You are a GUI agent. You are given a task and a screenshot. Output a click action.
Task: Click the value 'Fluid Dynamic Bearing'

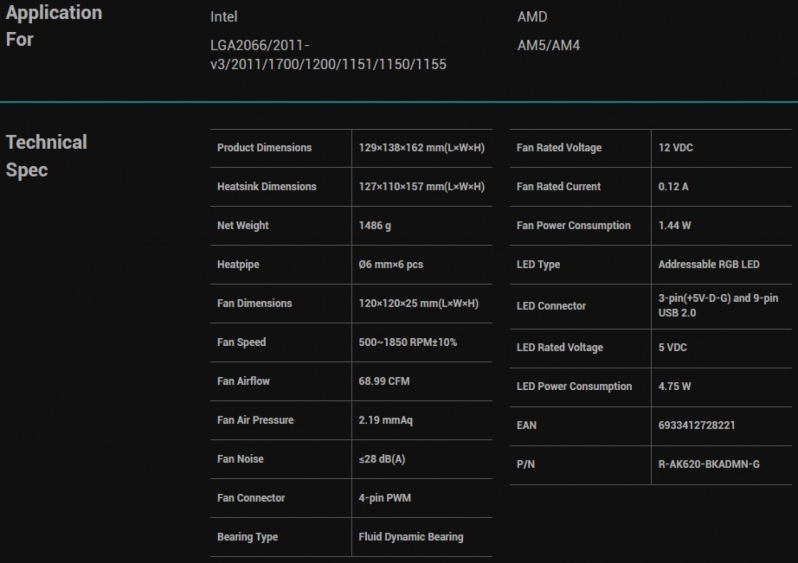click(x=411, y=537)
